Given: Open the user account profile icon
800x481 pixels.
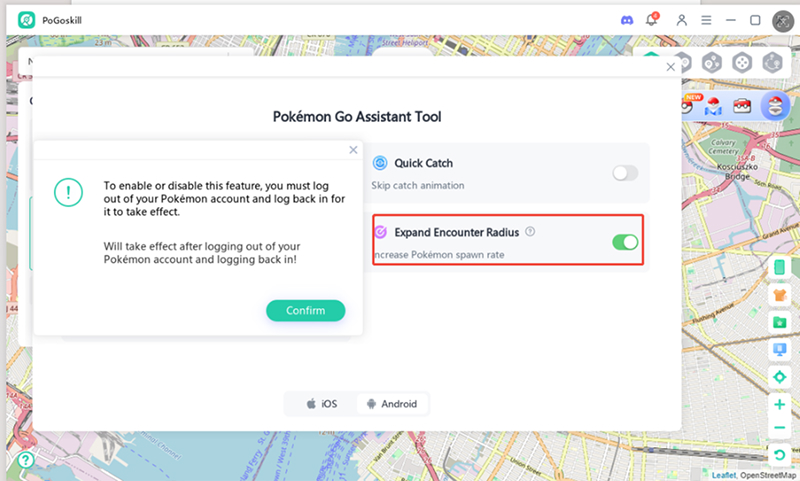Looking at the screenshot, I should pyautogui.click(x=681, y=20).
